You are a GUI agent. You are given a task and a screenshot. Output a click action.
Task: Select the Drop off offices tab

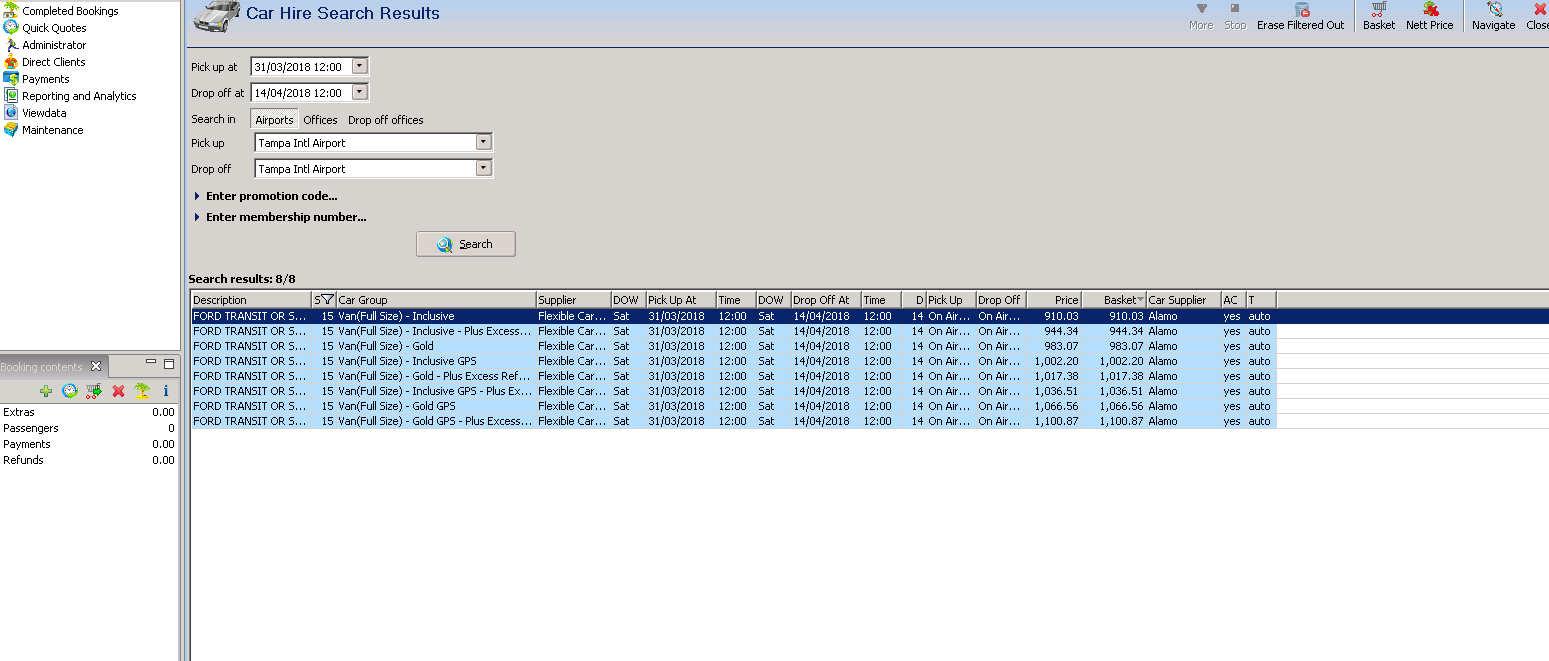[385, 120]
